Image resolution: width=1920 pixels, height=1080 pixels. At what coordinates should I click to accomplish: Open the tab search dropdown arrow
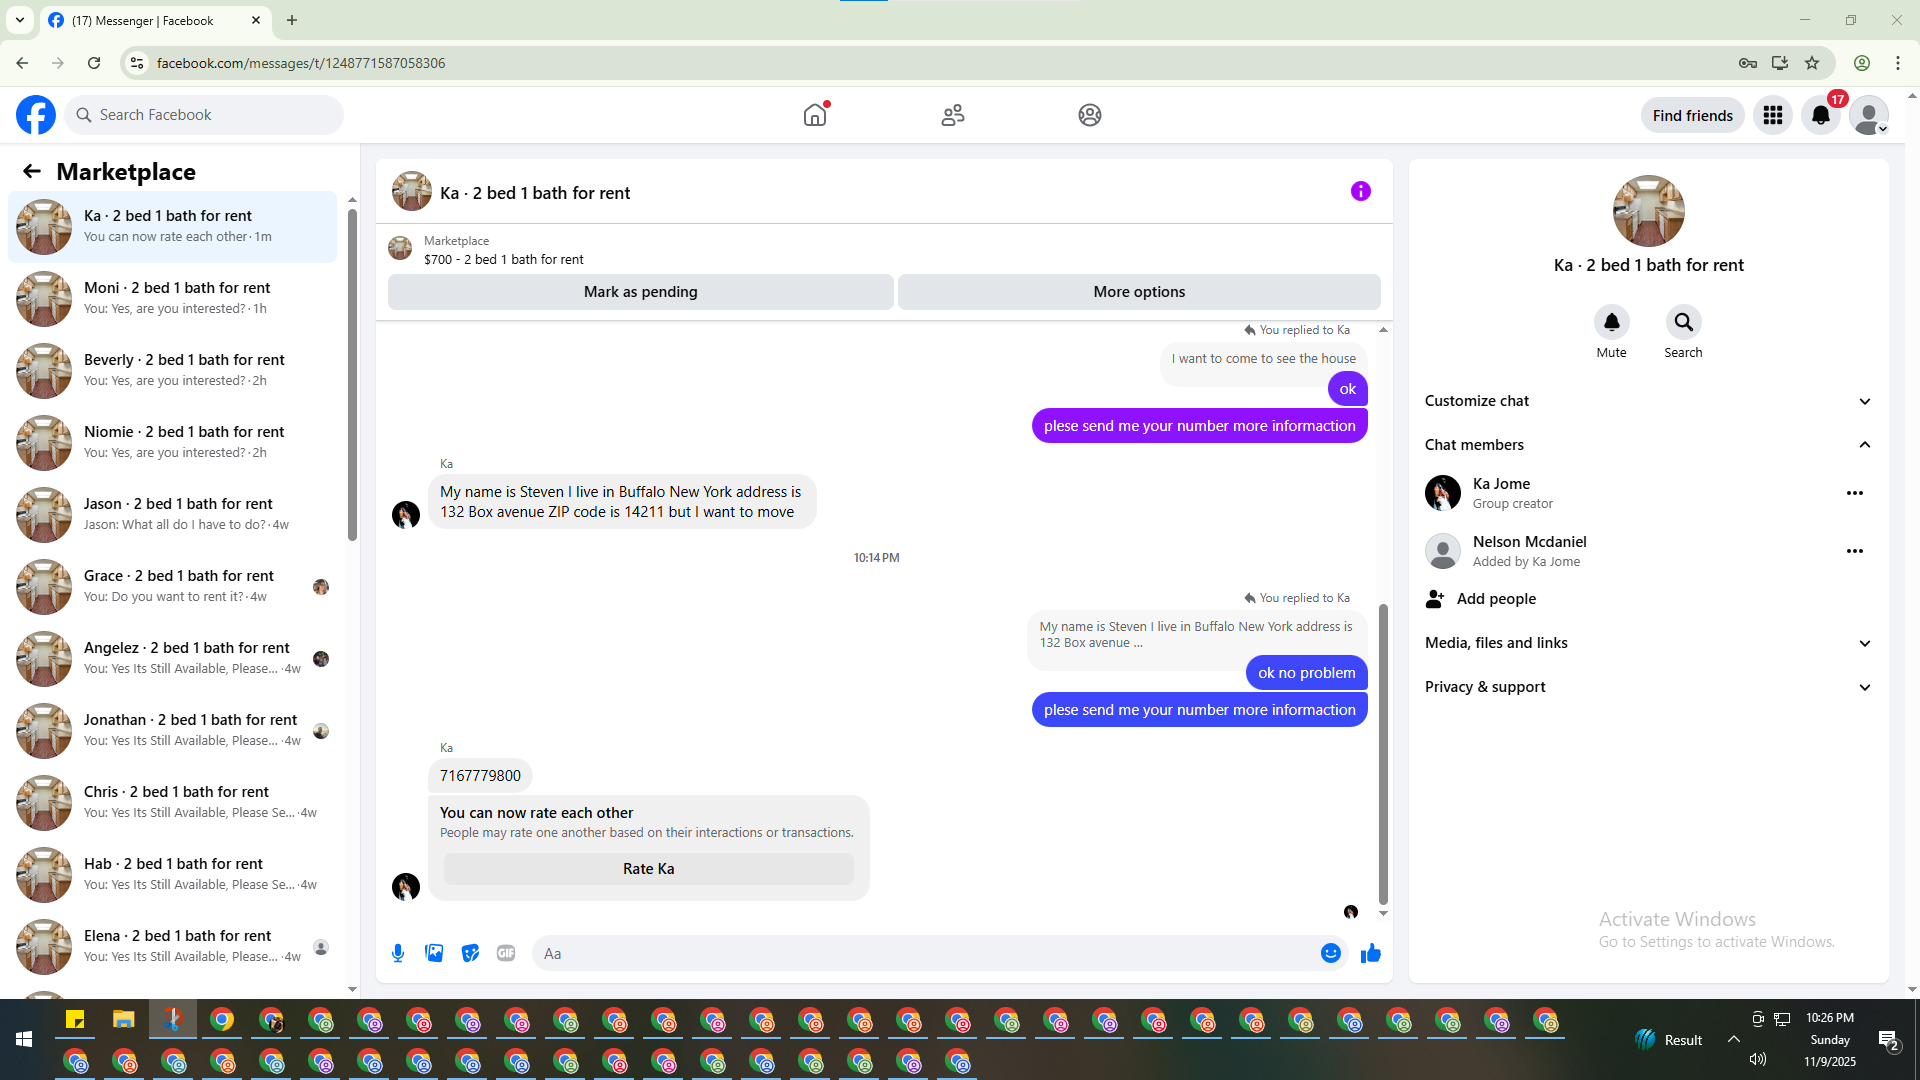20,20
